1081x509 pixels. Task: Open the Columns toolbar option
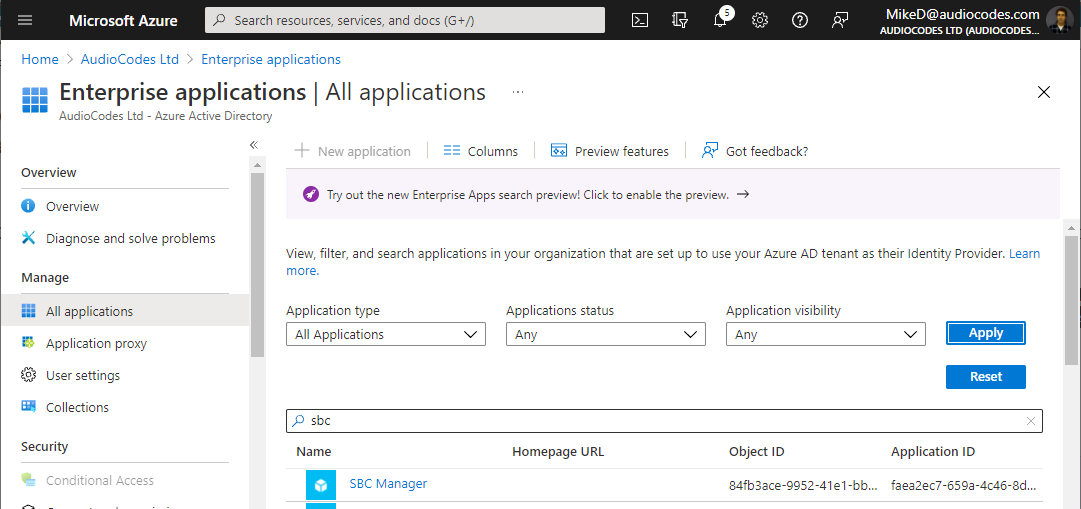point(481,151)
